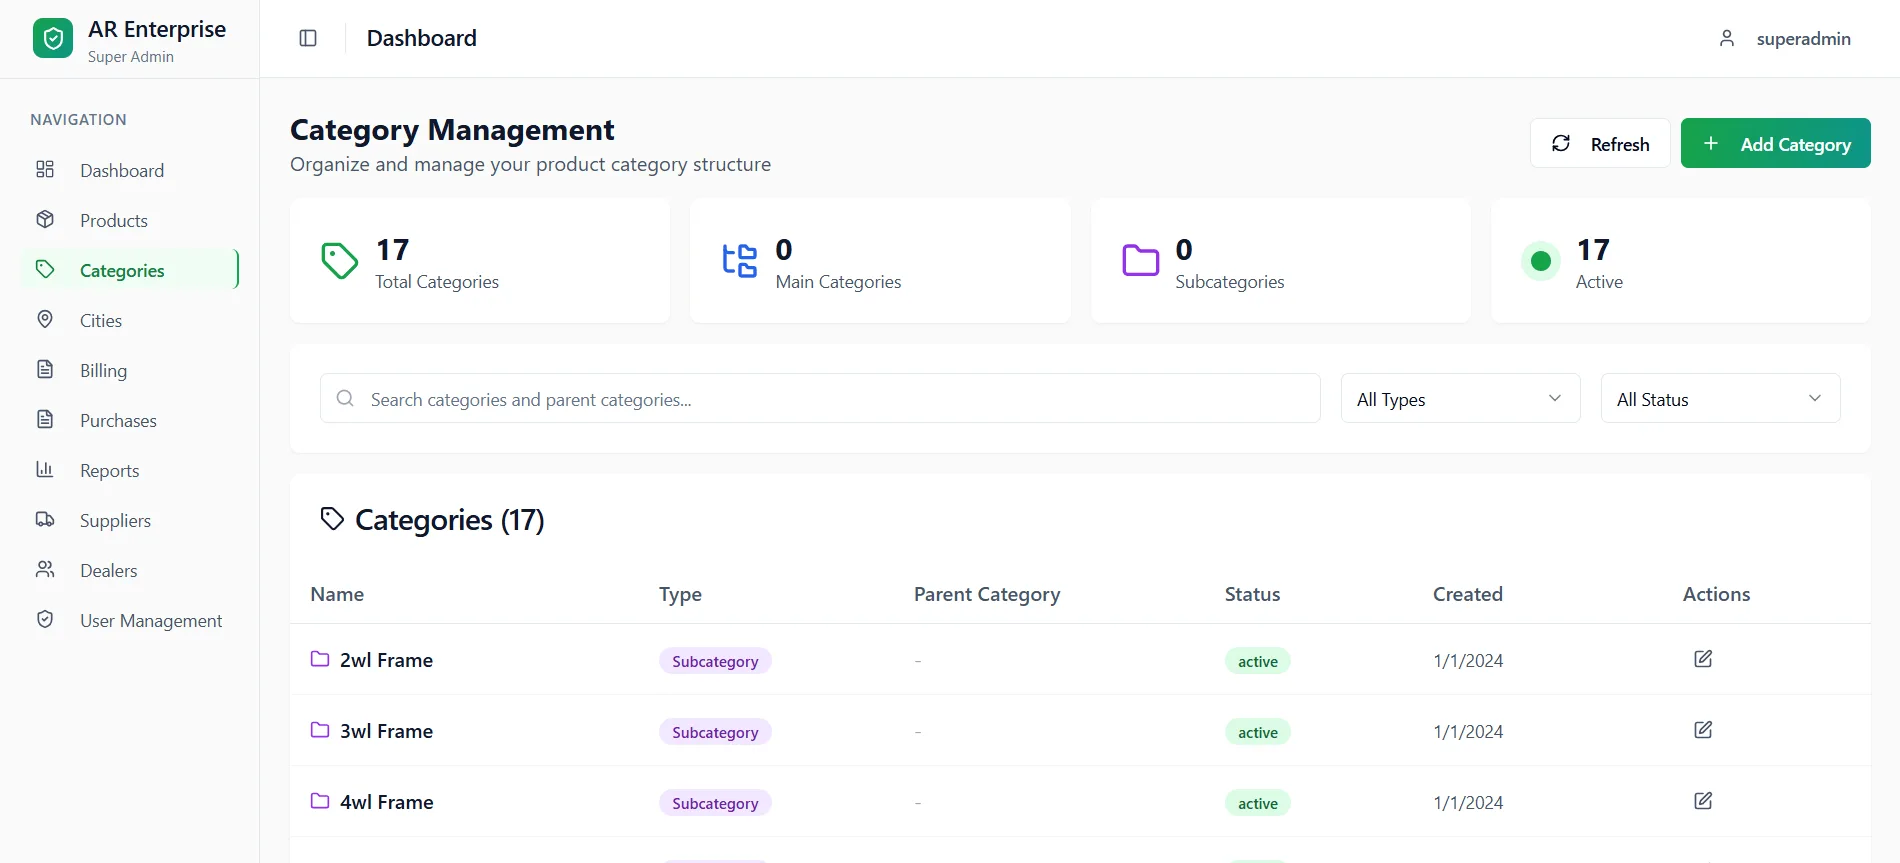Click the green tag icon in Total Categories card
The image size is (1900, 863).
coord(340,261)
